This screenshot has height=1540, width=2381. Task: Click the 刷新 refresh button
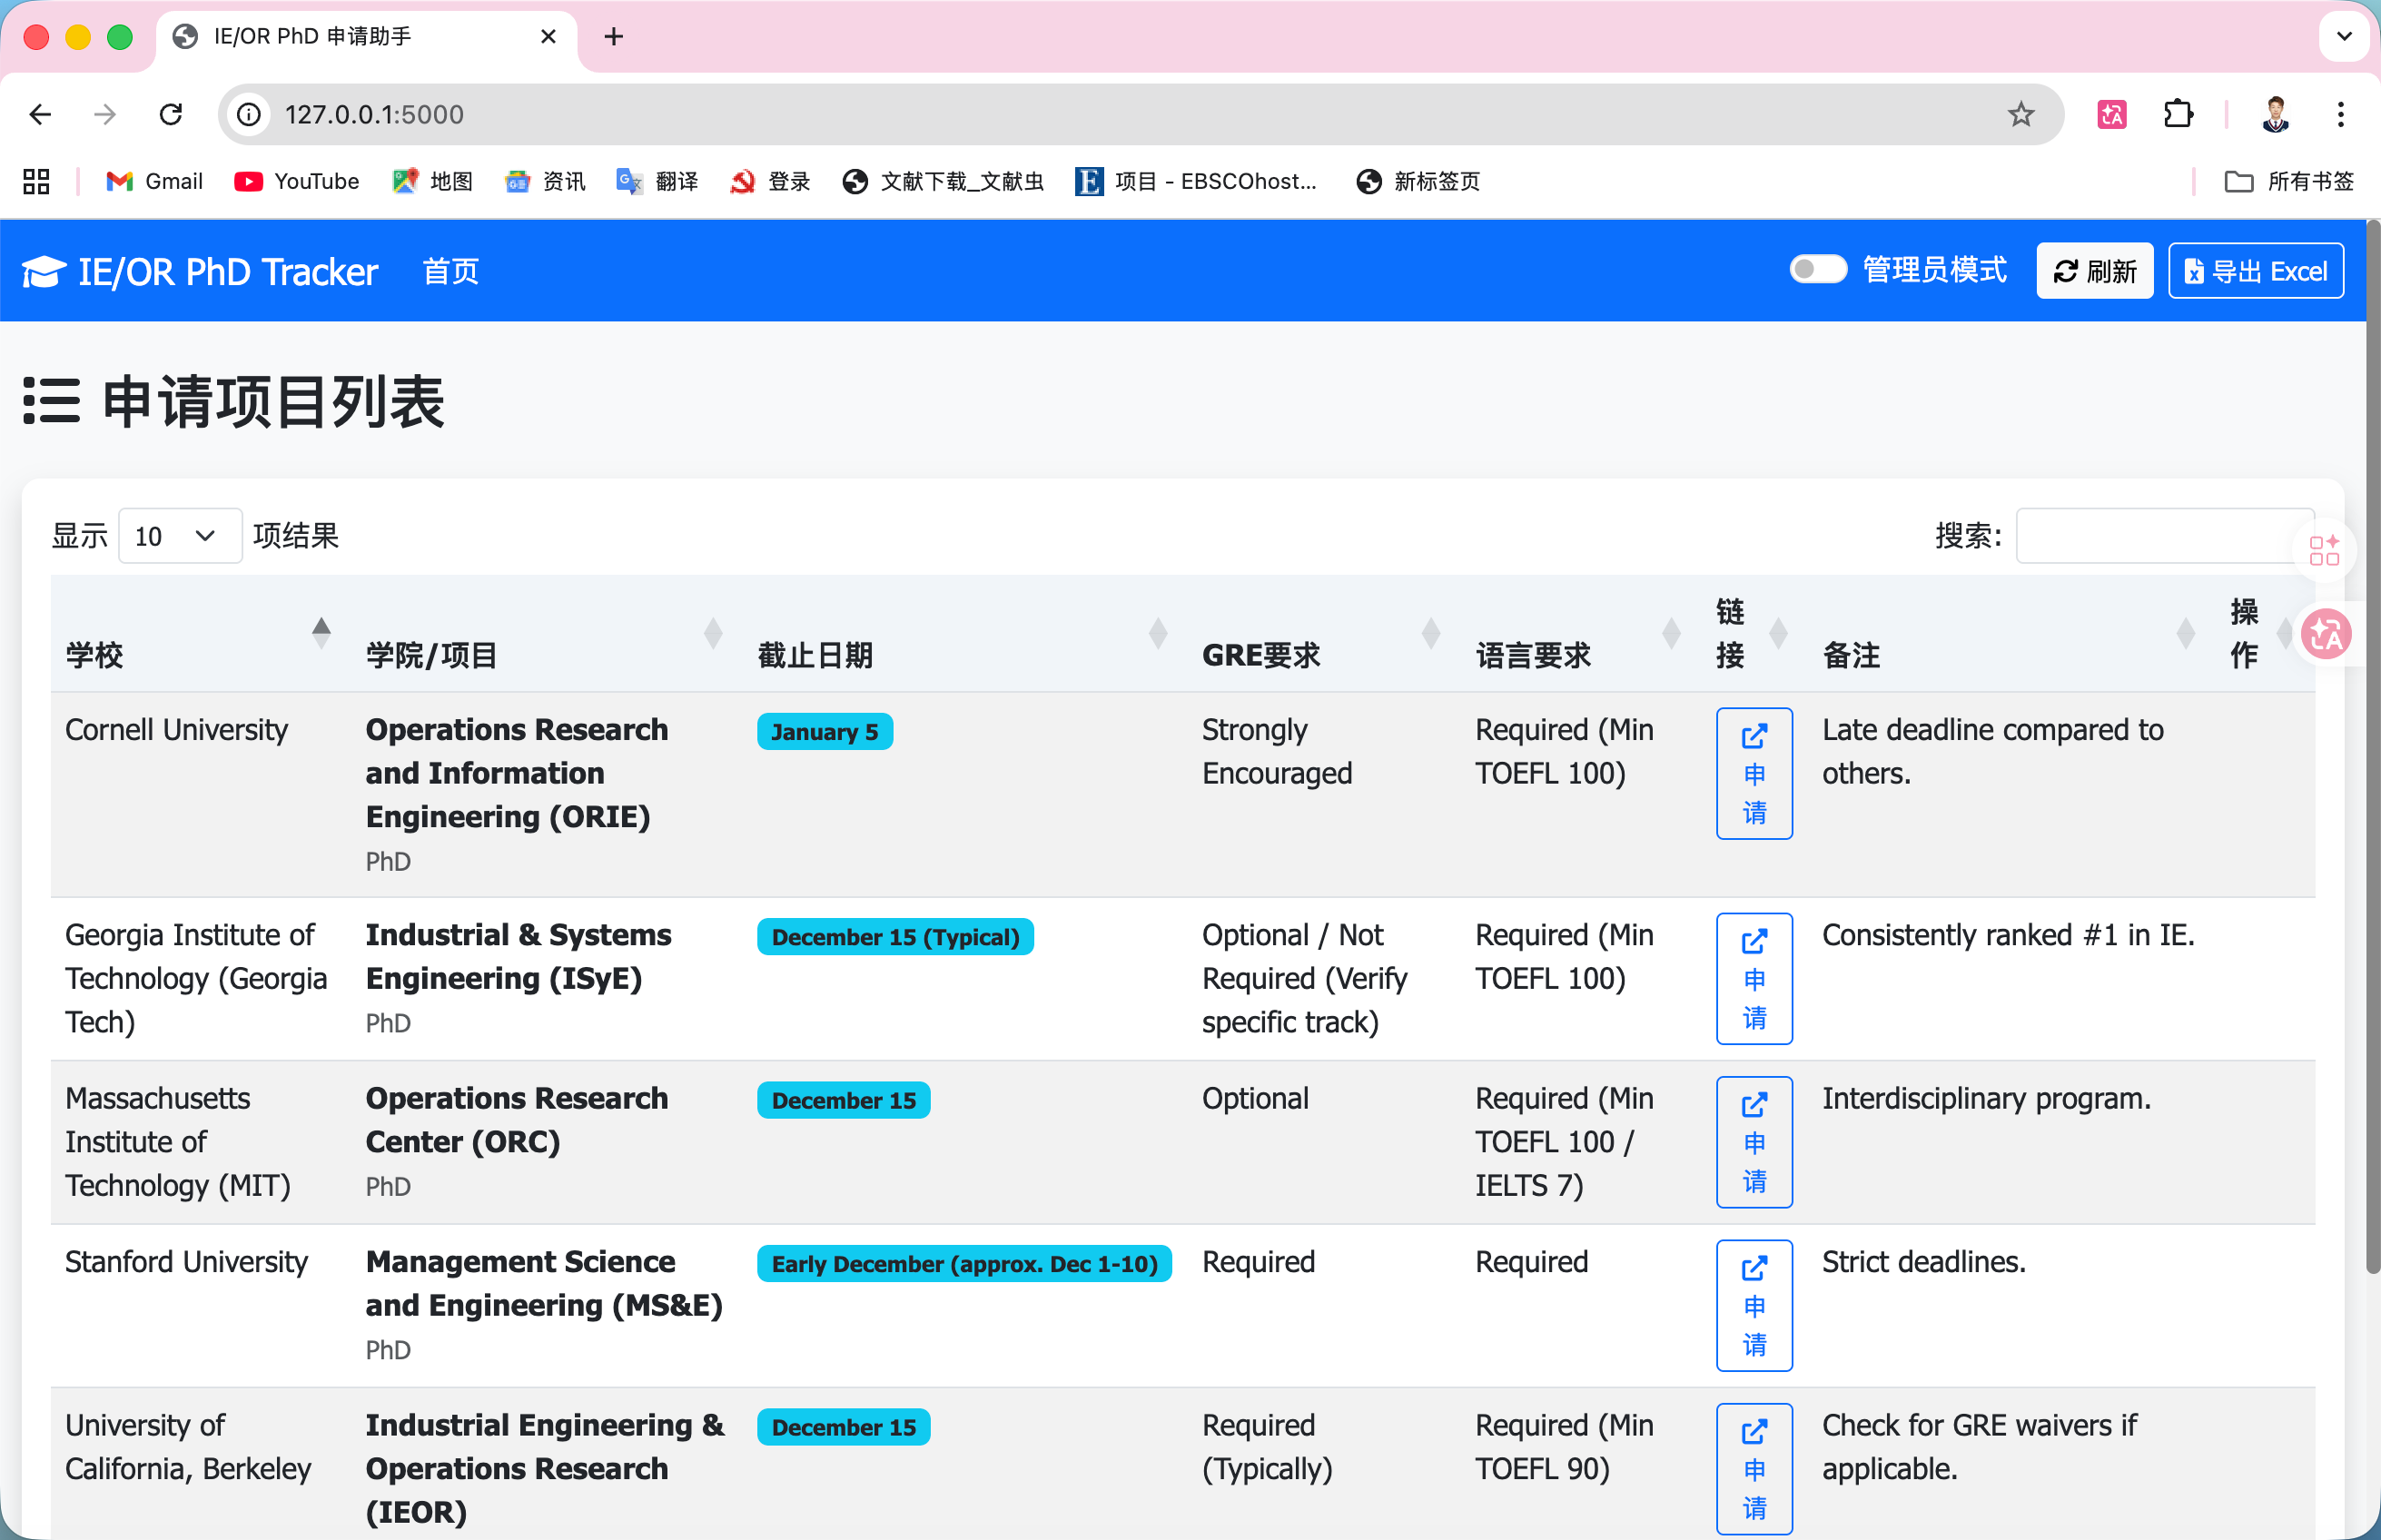(2094, 271)
